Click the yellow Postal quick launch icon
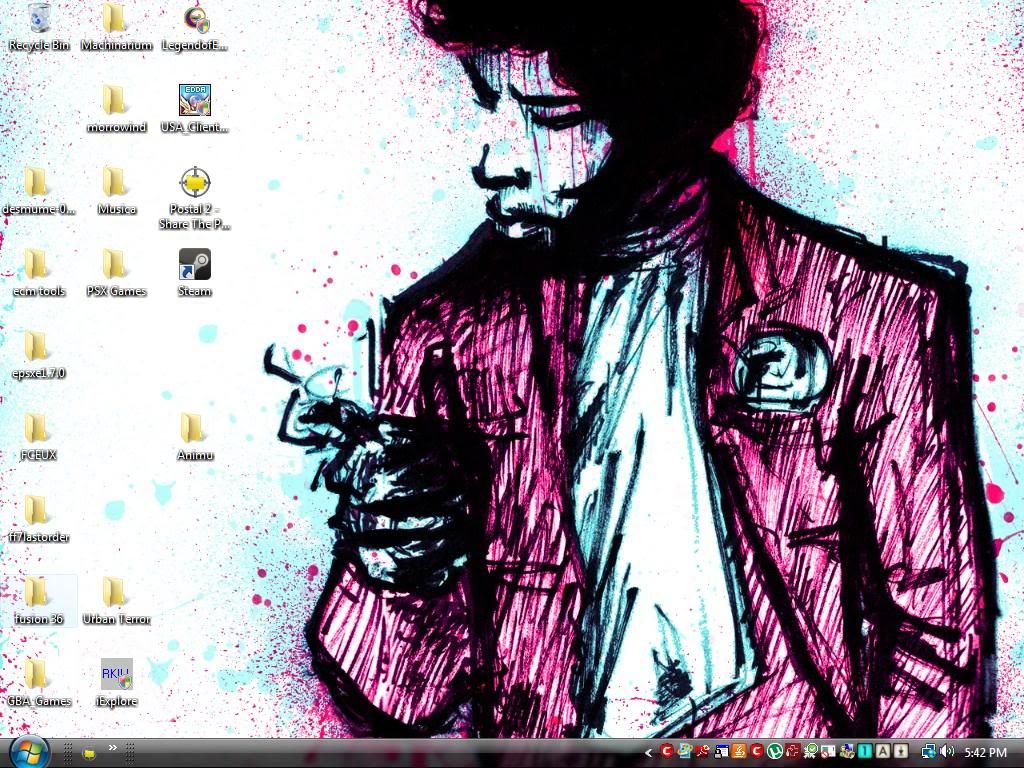 click(x=89, y=753)
